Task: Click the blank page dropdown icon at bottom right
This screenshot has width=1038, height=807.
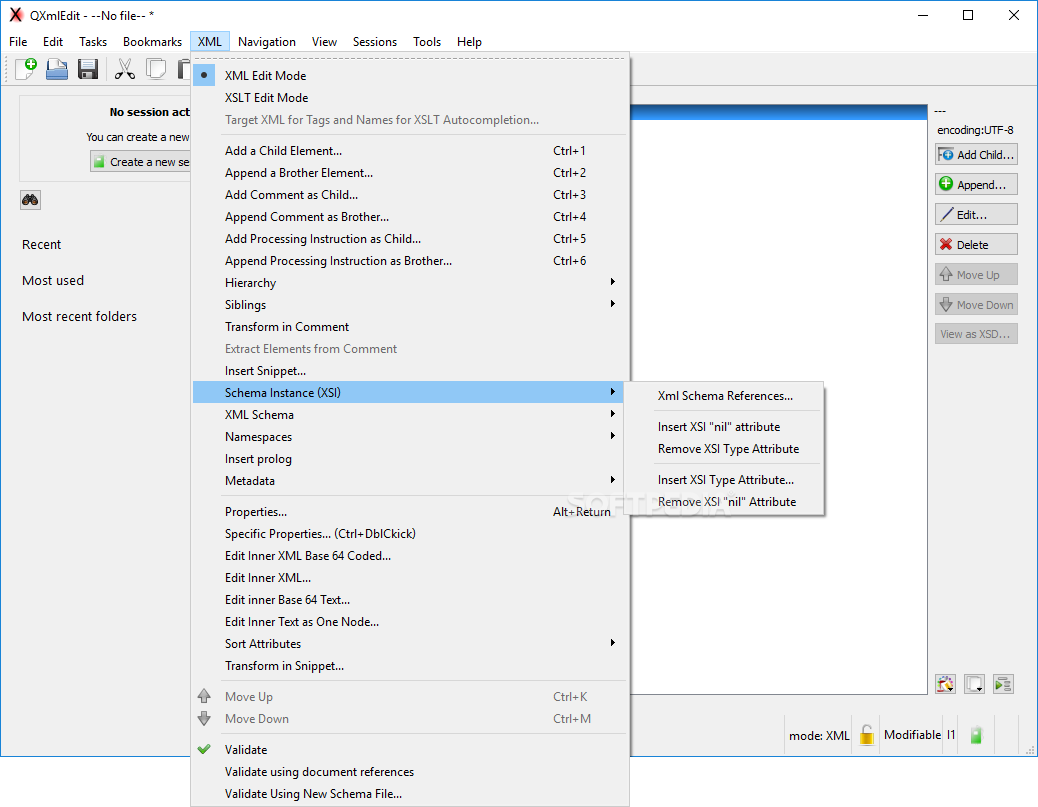Action: [x=974, y=684]
